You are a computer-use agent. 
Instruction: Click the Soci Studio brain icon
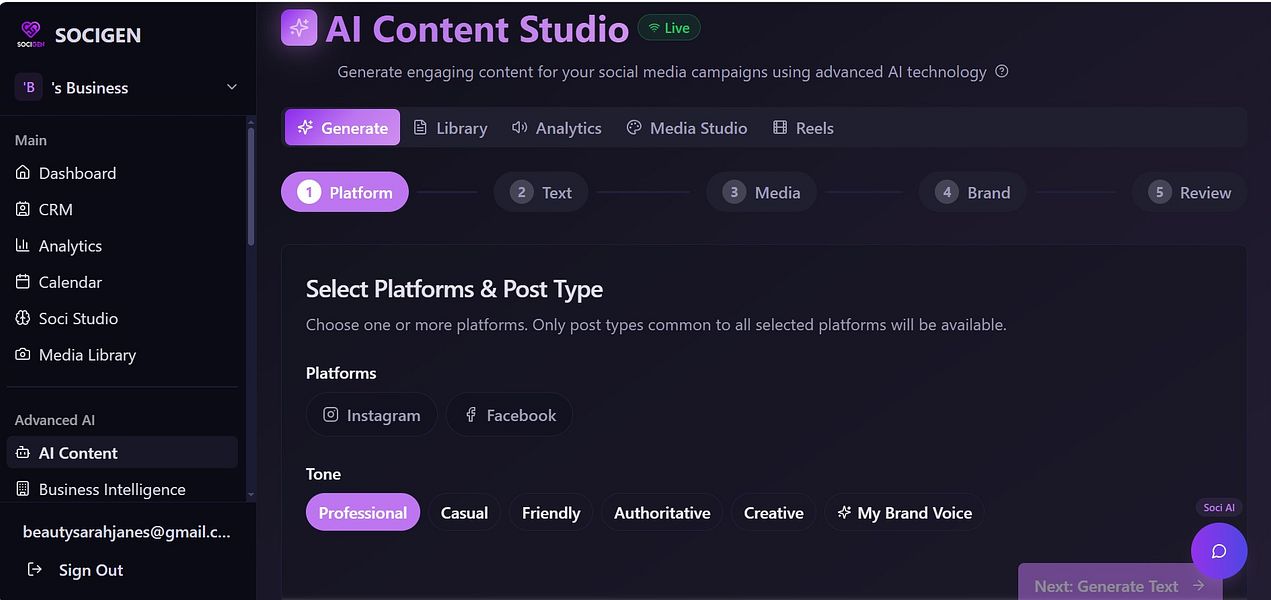23,318
